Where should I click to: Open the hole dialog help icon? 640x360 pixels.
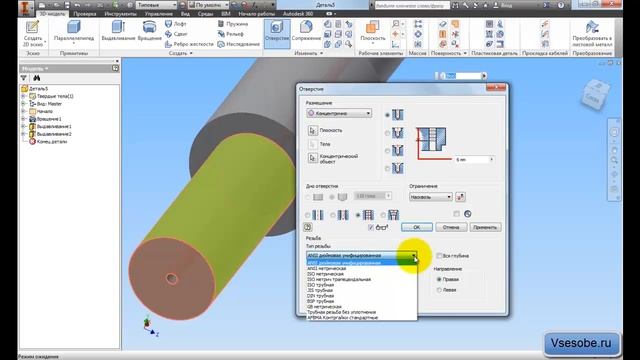coord(308,227)
